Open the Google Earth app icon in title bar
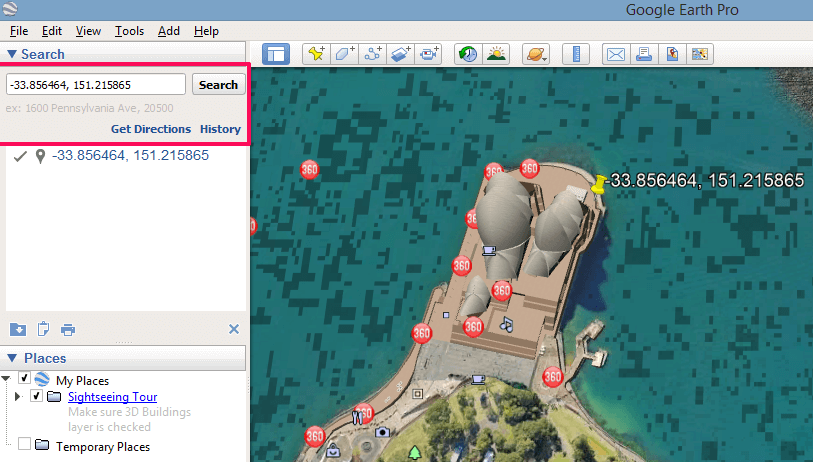 9,9
